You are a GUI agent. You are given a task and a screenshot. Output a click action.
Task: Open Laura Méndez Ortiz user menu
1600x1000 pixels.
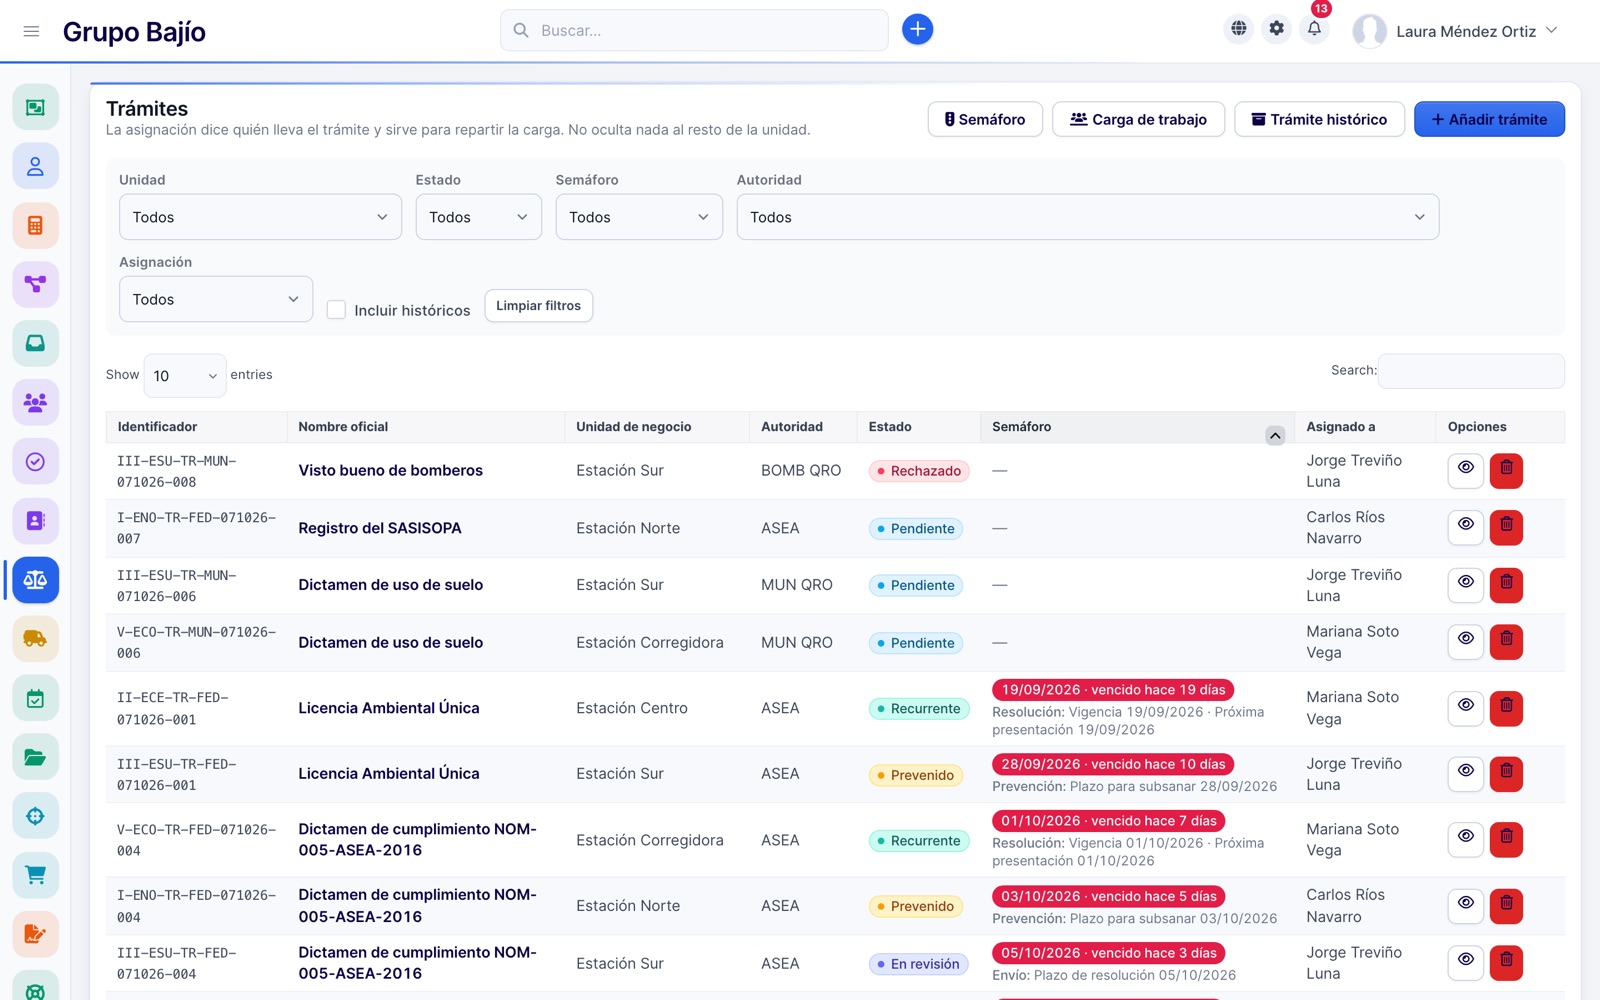pos(1455,31)
